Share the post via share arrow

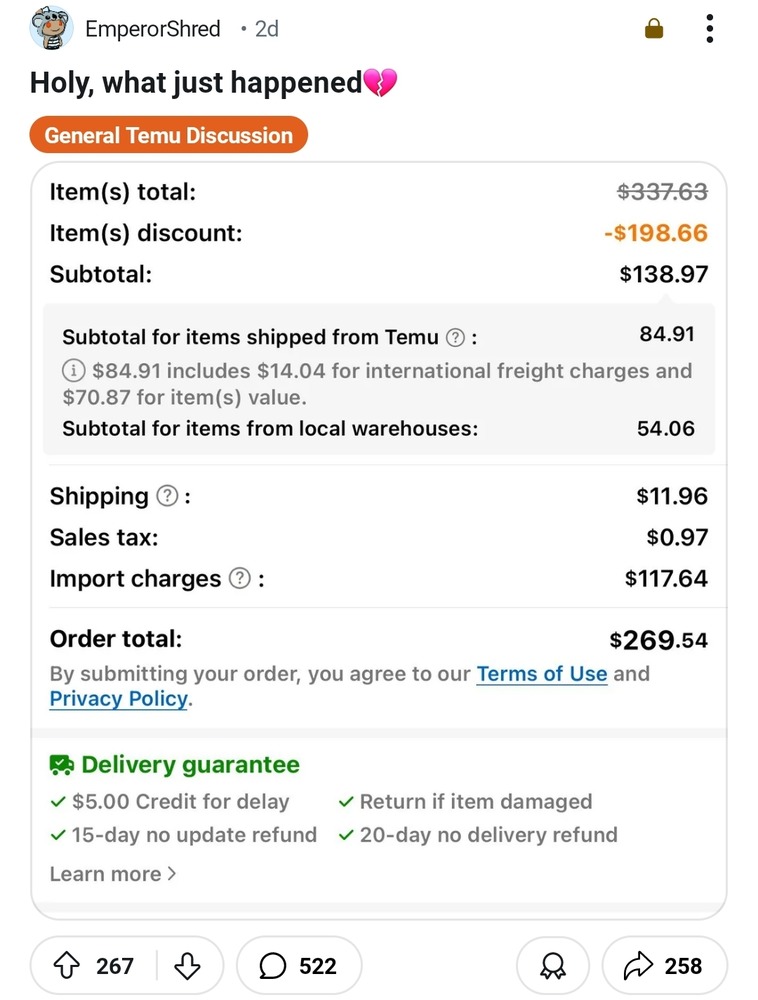[x=664, y=966]
